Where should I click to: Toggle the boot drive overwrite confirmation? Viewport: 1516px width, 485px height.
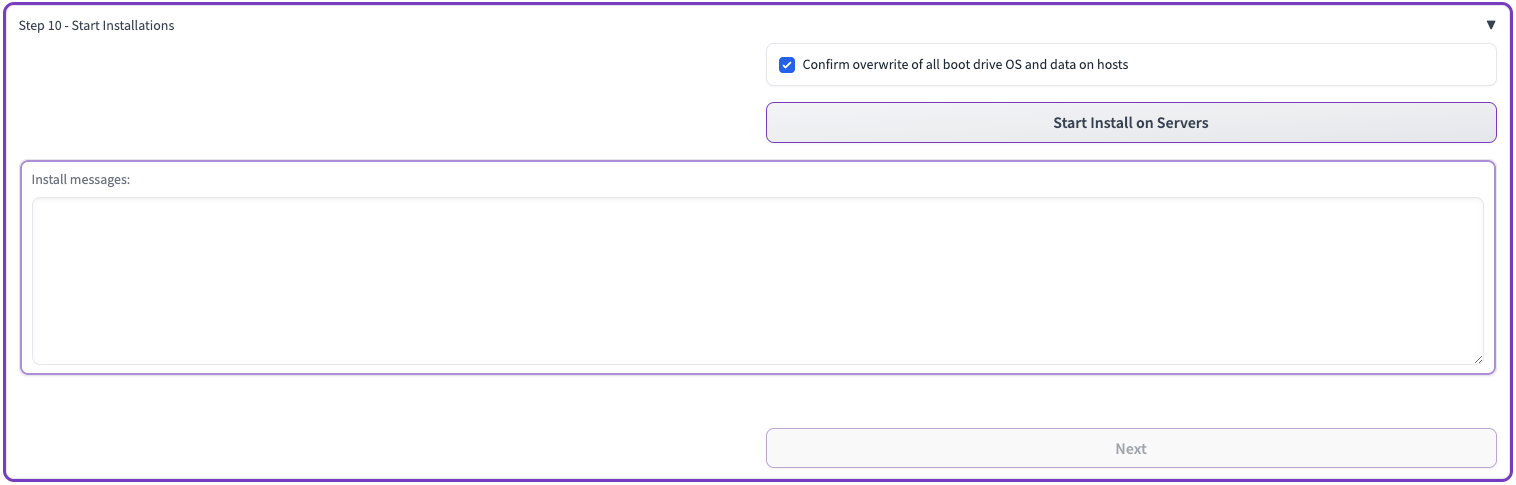(787, 65)
